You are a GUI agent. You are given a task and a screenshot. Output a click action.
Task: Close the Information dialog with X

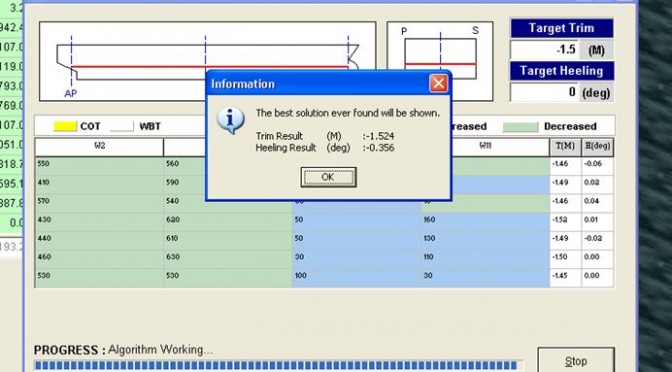438,84
